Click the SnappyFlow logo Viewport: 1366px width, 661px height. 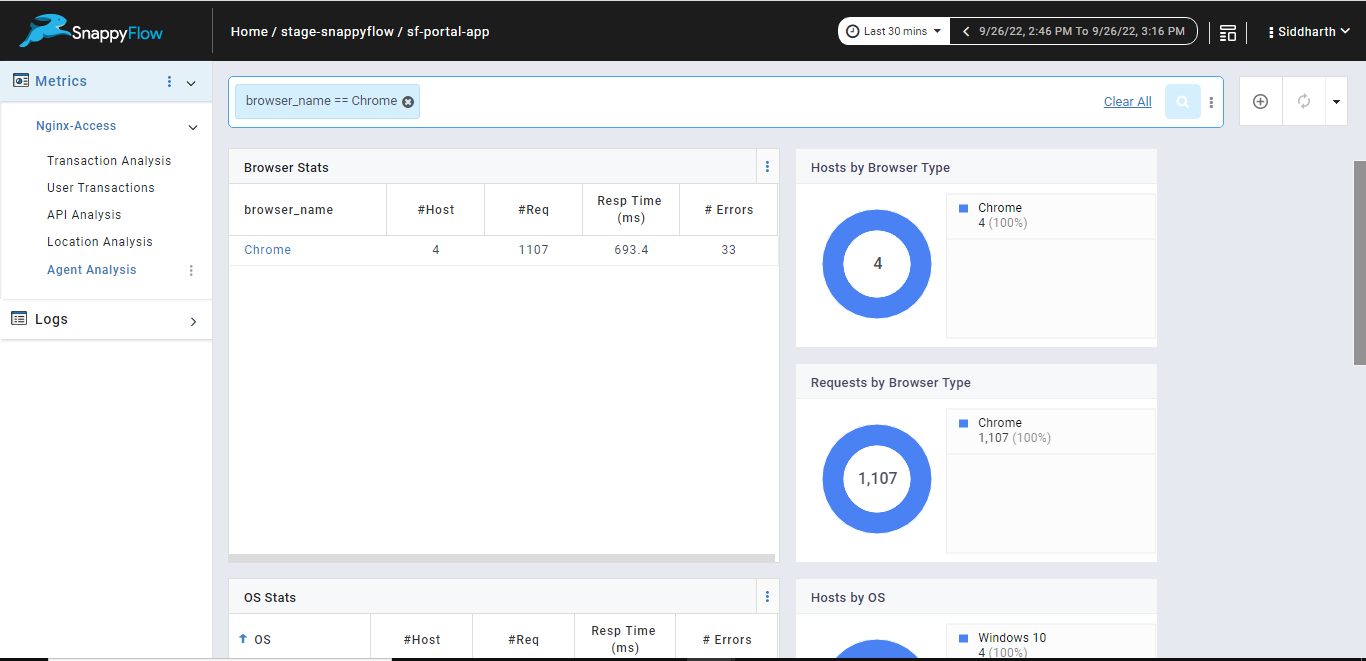(88, 31)
